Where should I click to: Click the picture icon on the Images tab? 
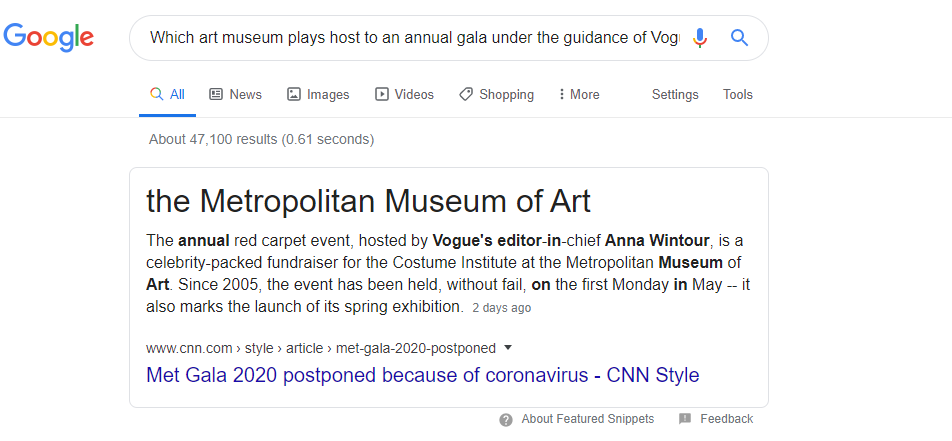pyautogui.click(x=294, y=94)
